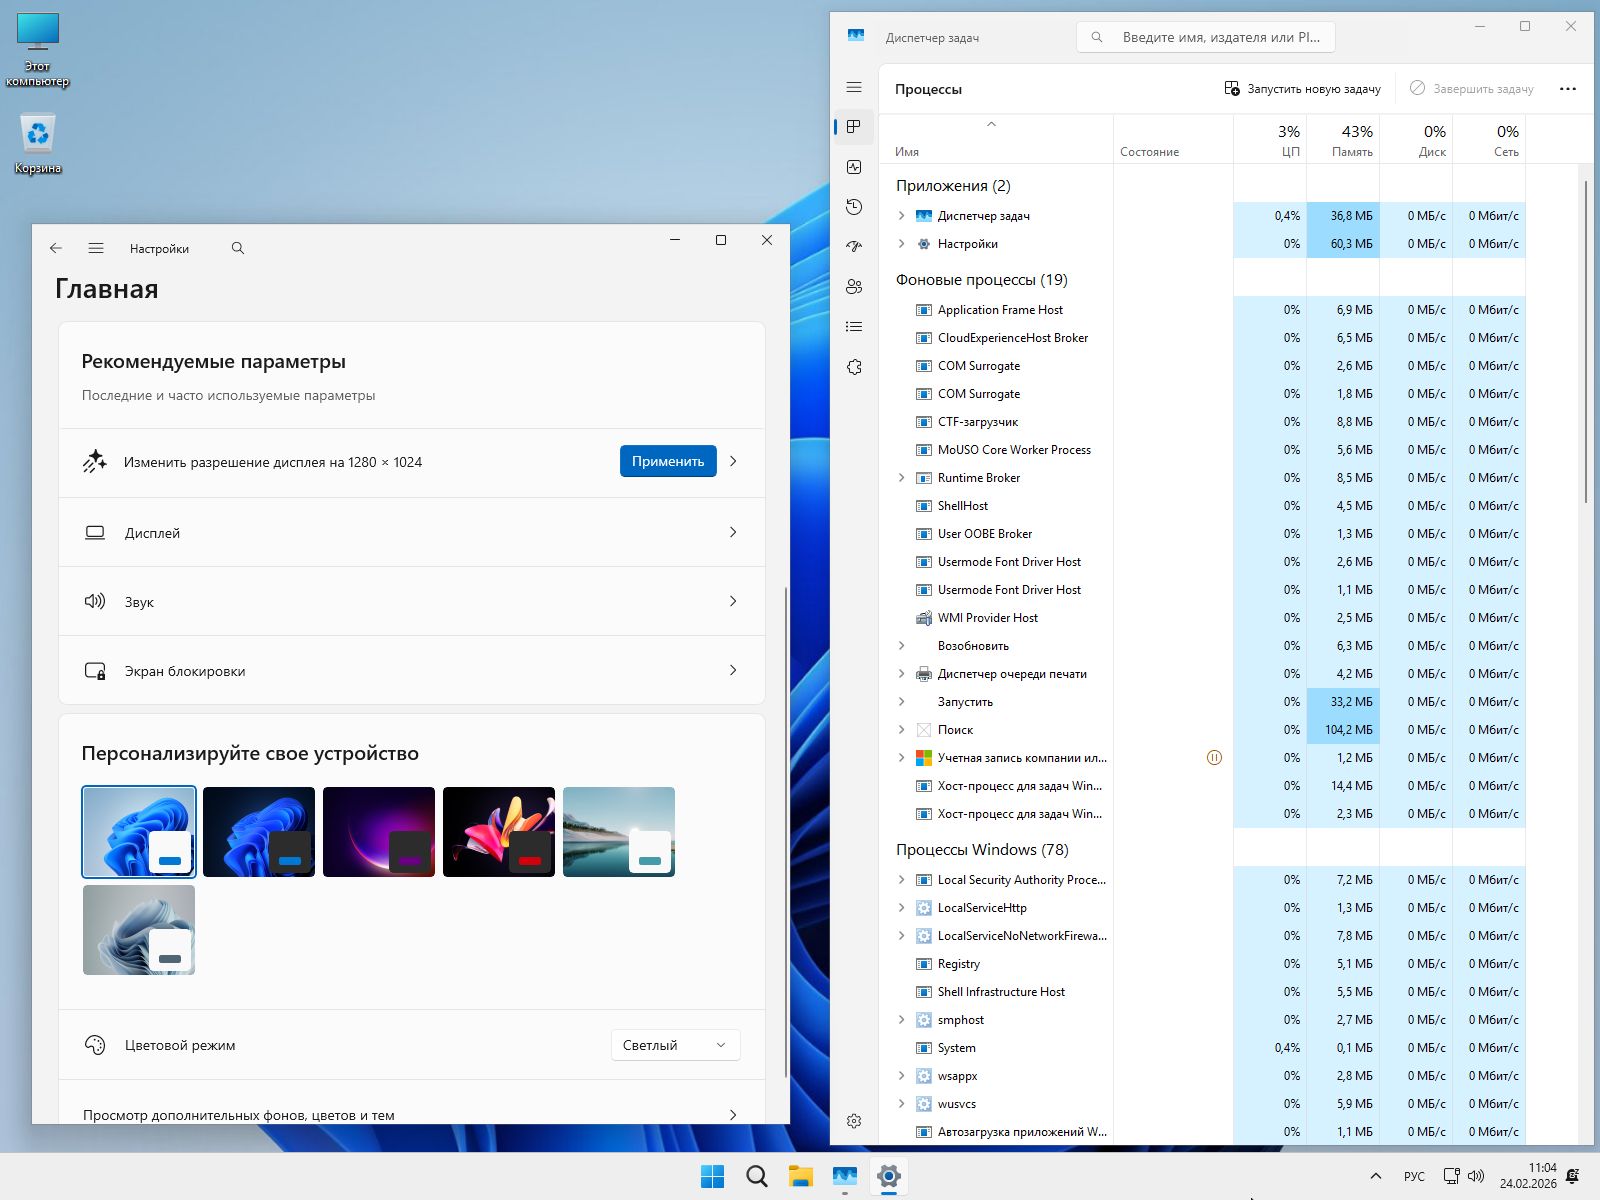The width and height of the screenshot is (1600, 1200).
Task: Open the Звук settings item
Action: 411,602
